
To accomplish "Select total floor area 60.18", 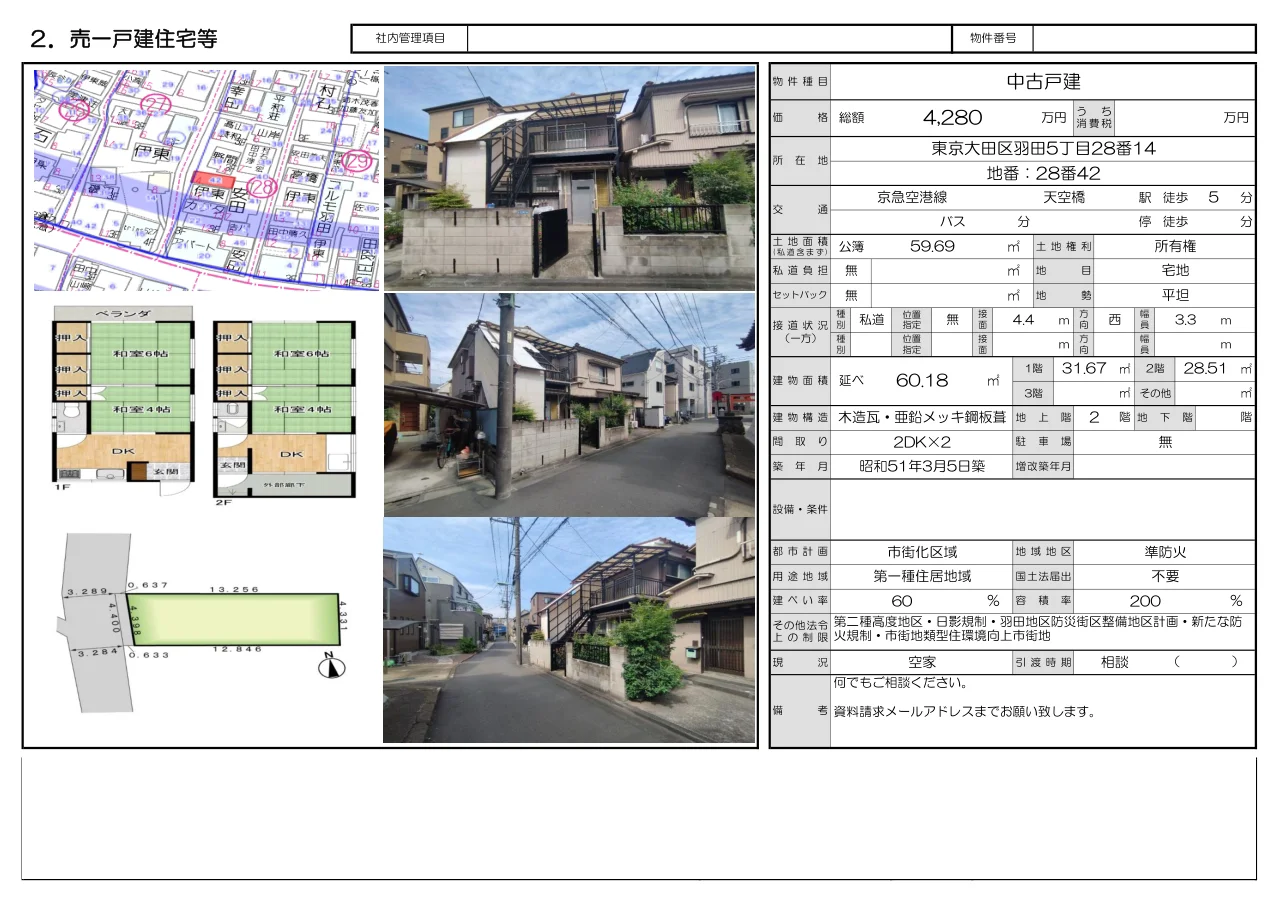I will (921, 381).
